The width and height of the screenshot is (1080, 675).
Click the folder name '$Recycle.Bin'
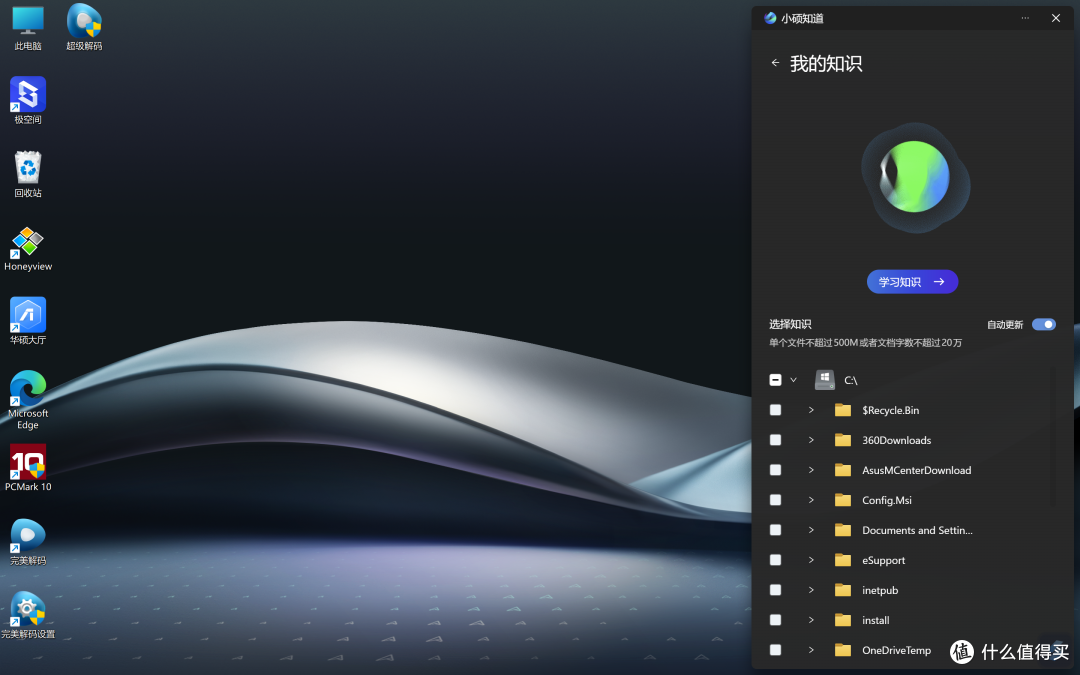pyautogui.click(x=891, y=410)
